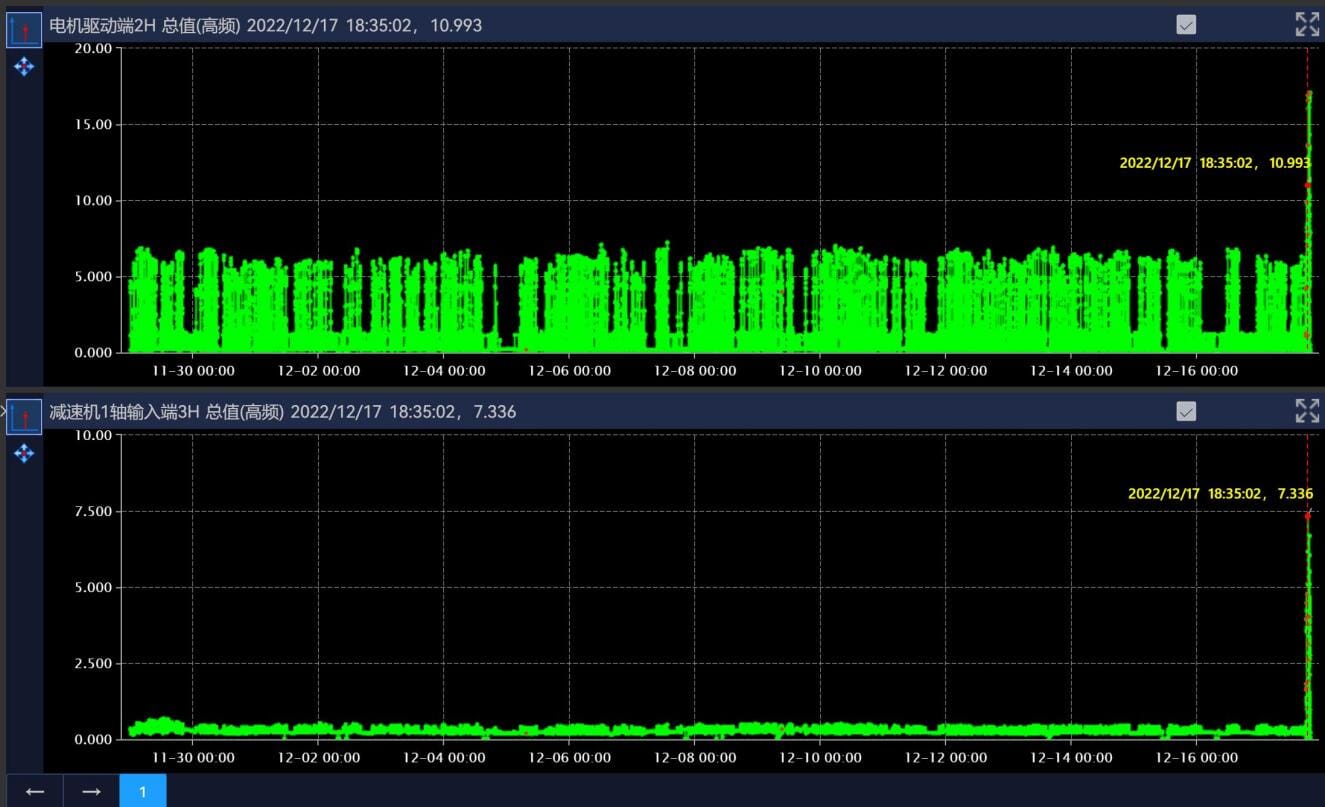Go to the next page with the right arrow
The image size is (1325, 807).
pos(91,791)
